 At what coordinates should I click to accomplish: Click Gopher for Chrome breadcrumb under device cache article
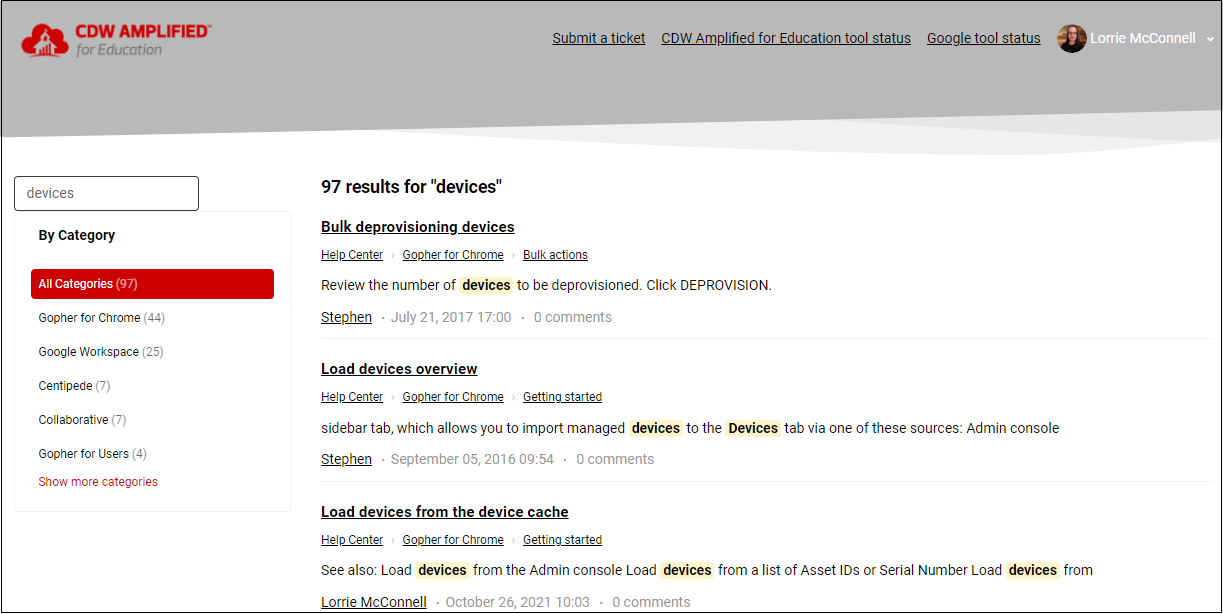pos(453,540)
